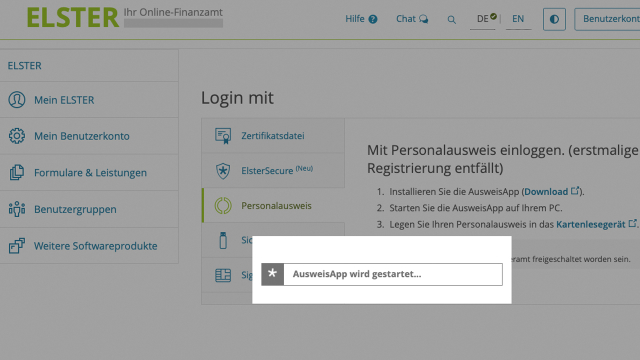This screenshot has height=360, width=640.
Task: Open the Hilfe help link
Action: (361, 19)
